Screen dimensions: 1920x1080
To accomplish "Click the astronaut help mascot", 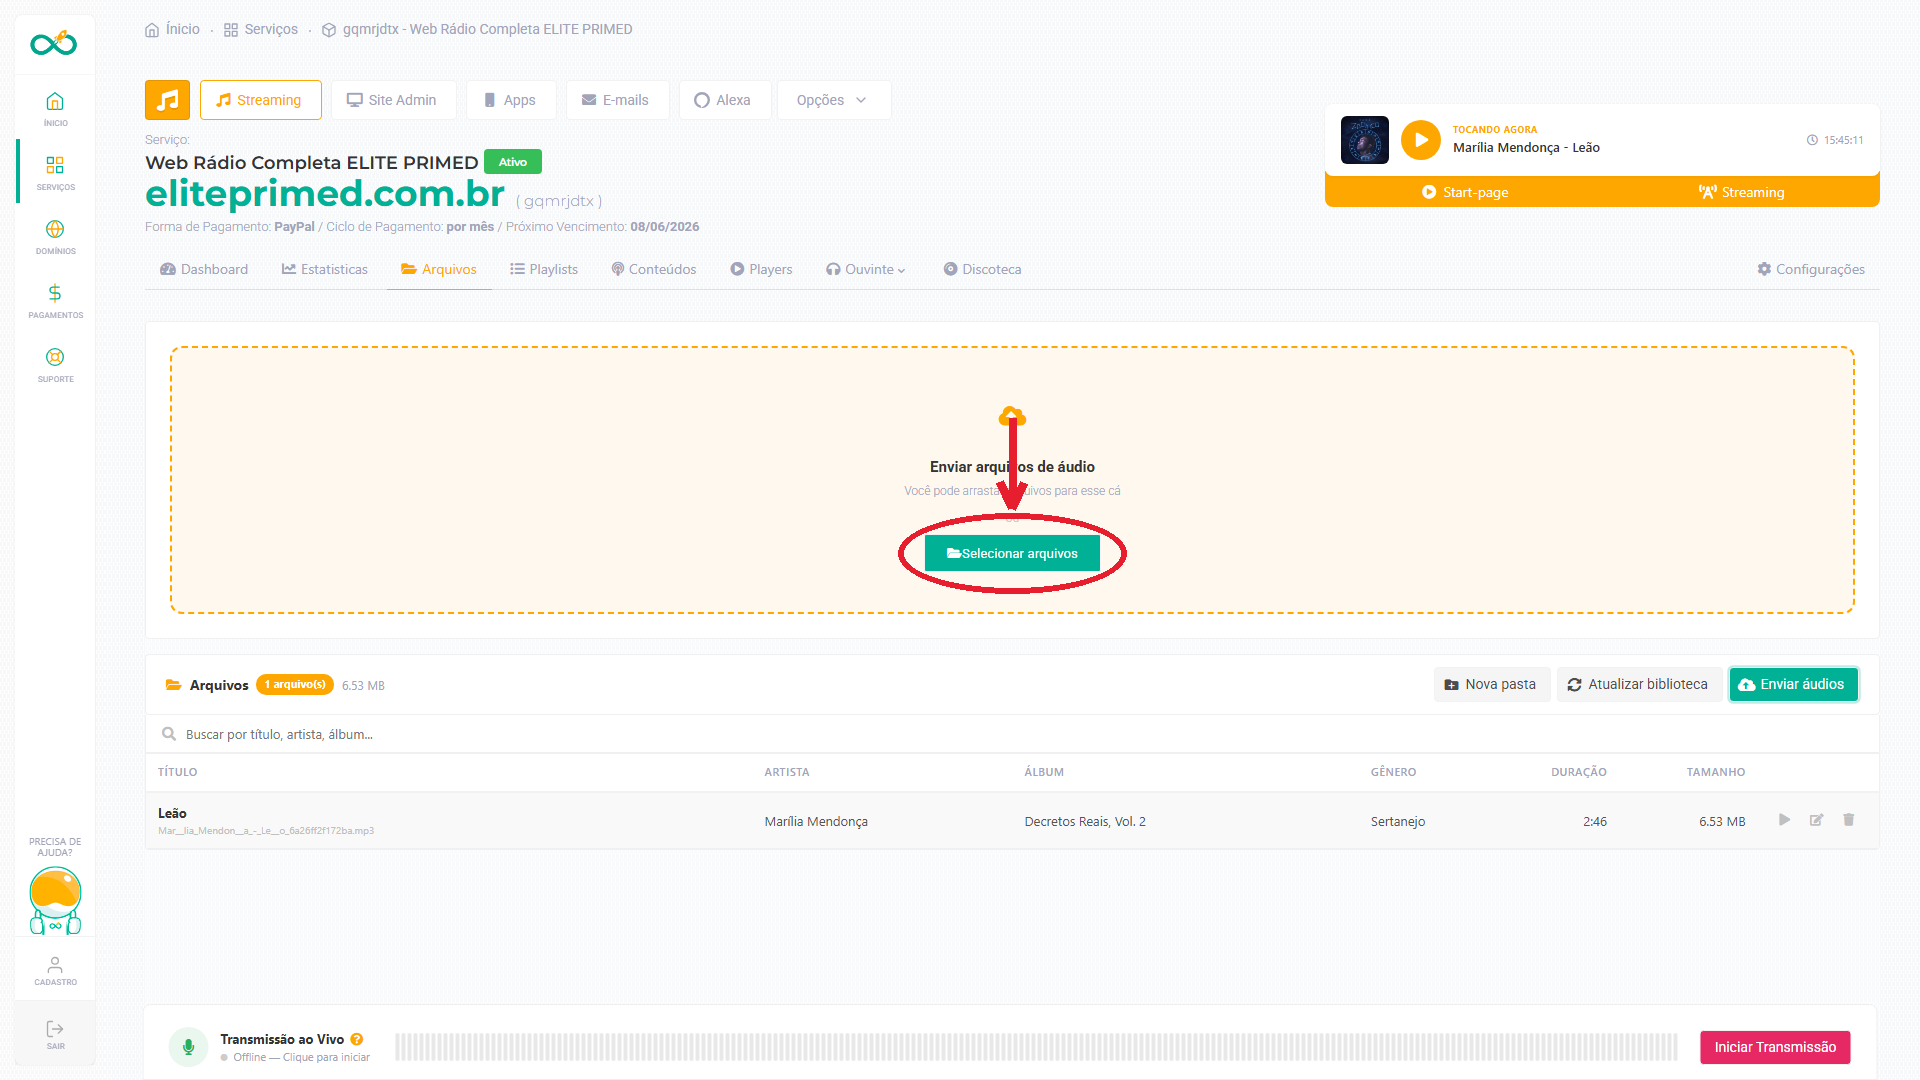I will click(55, 900).
